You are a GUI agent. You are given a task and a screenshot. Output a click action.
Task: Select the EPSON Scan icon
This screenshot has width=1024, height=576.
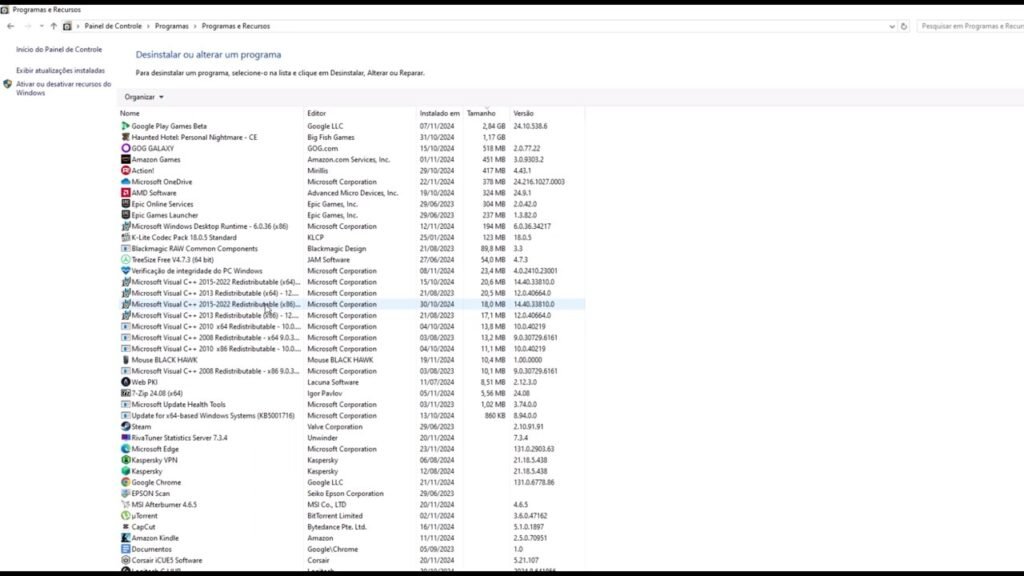tap(125, 493)
